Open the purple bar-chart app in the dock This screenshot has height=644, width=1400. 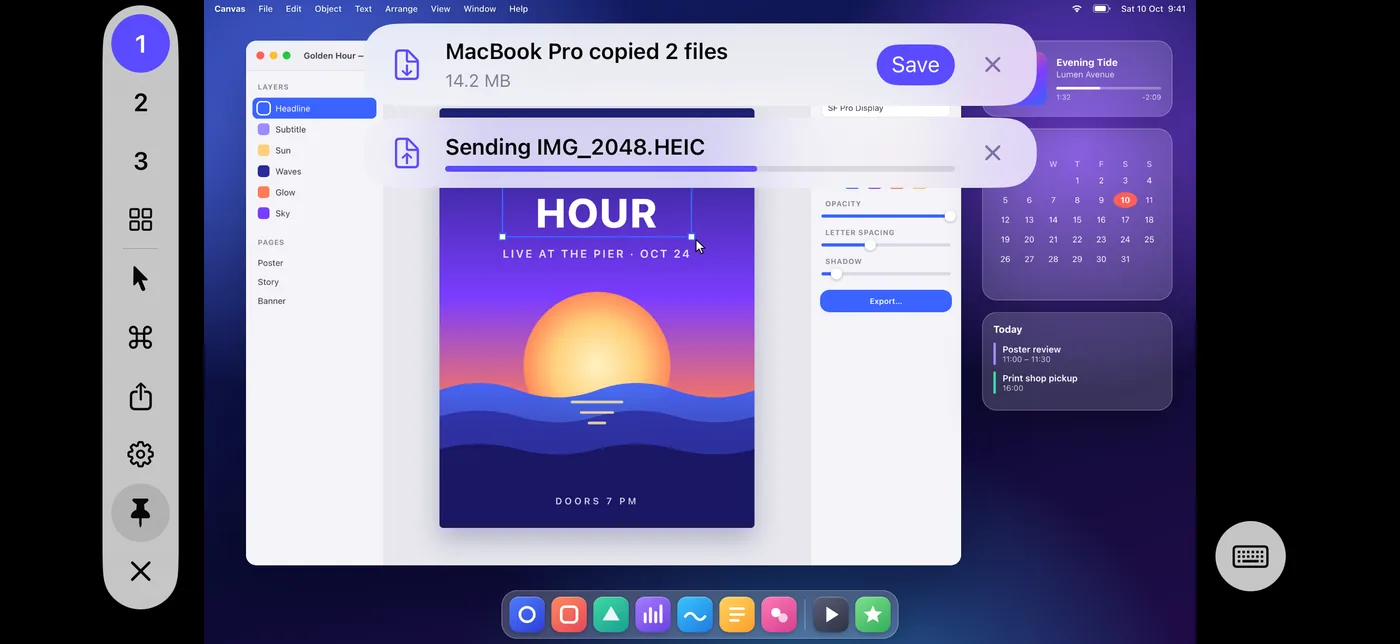coord(653,615)
